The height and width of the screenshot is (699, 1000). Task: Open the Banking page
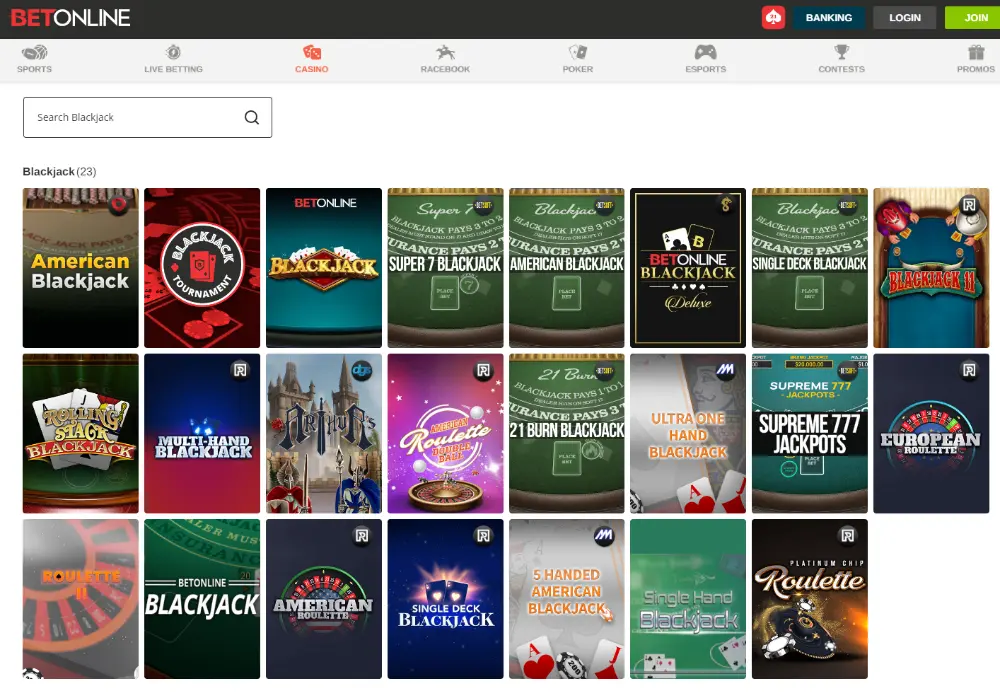(828, 18)
